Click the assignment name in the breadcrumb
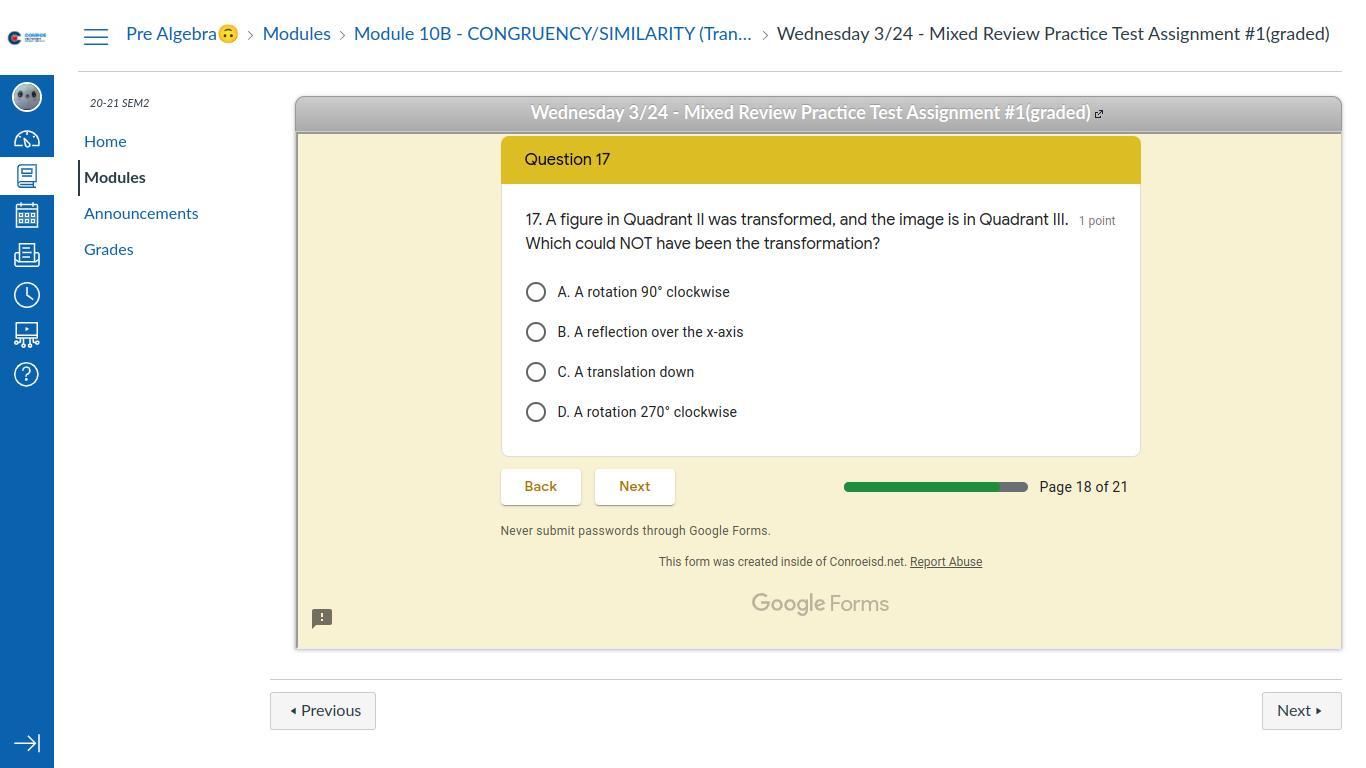 click(x=1053, y=34)
